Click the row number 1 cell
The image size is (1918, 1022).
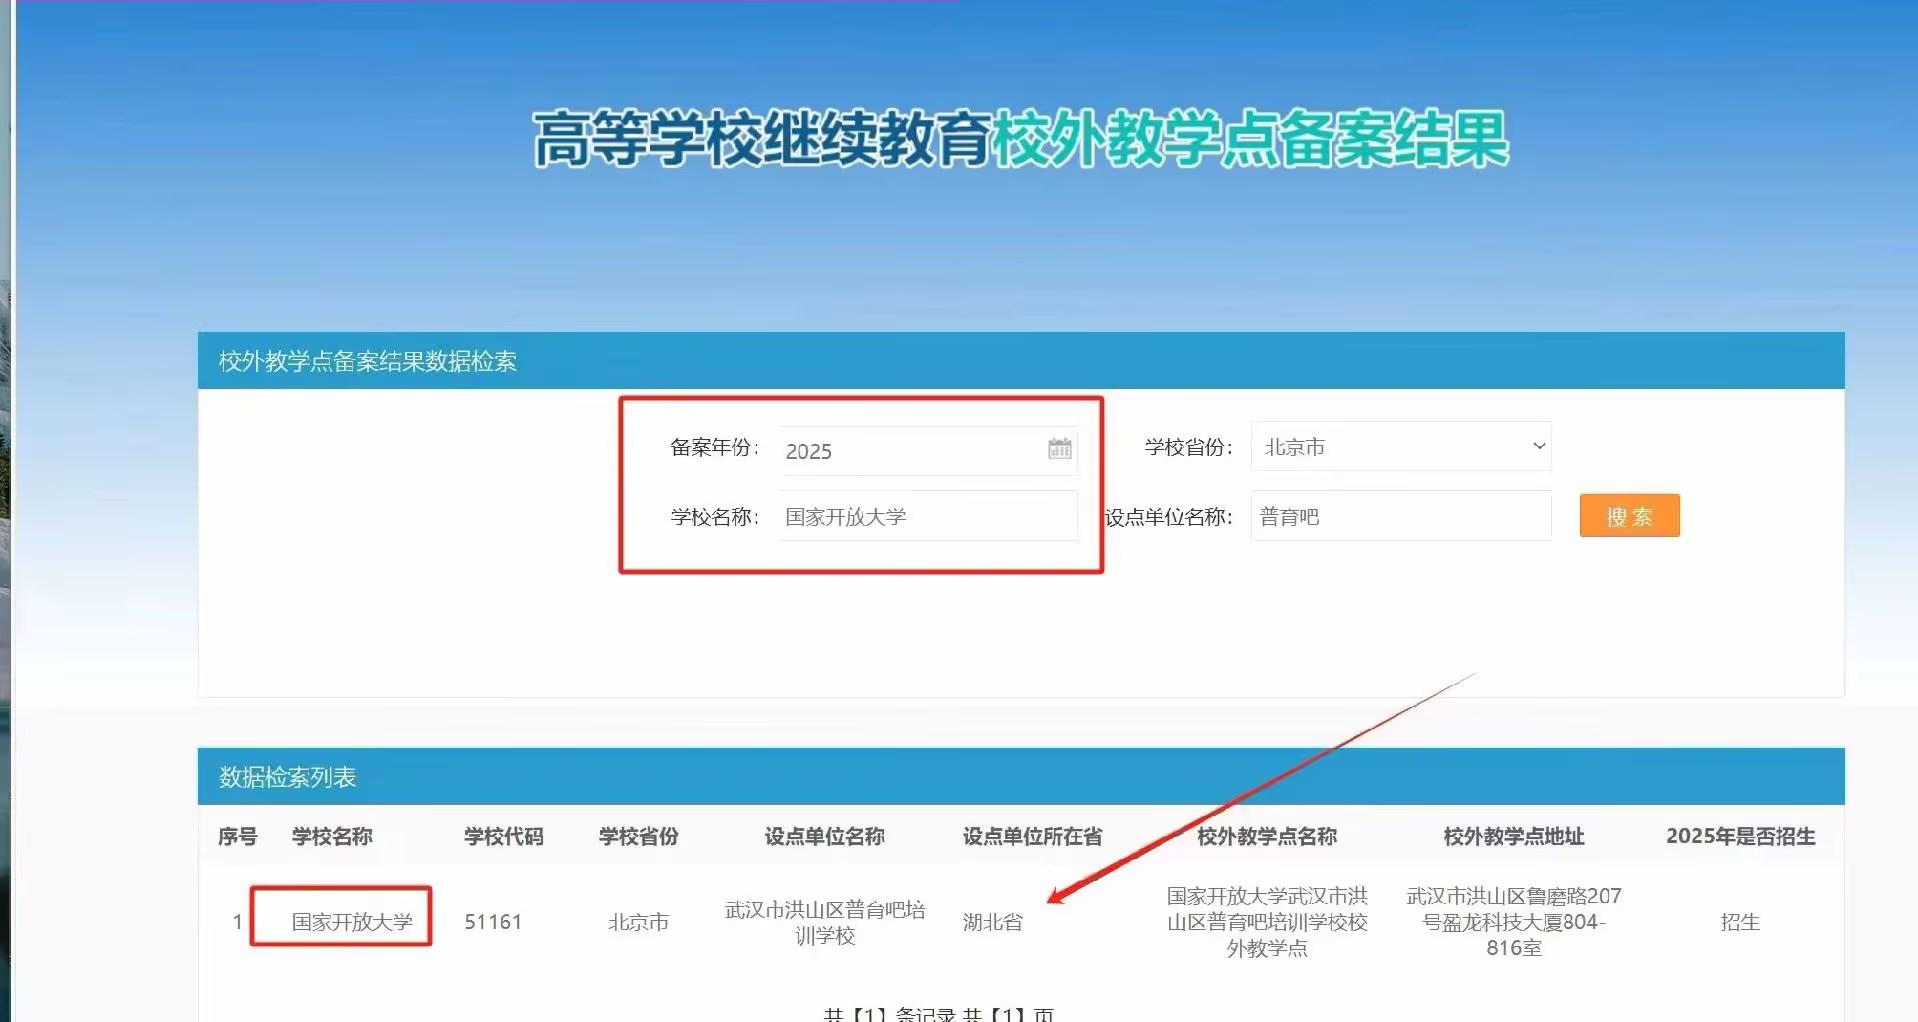click(237, 921)
